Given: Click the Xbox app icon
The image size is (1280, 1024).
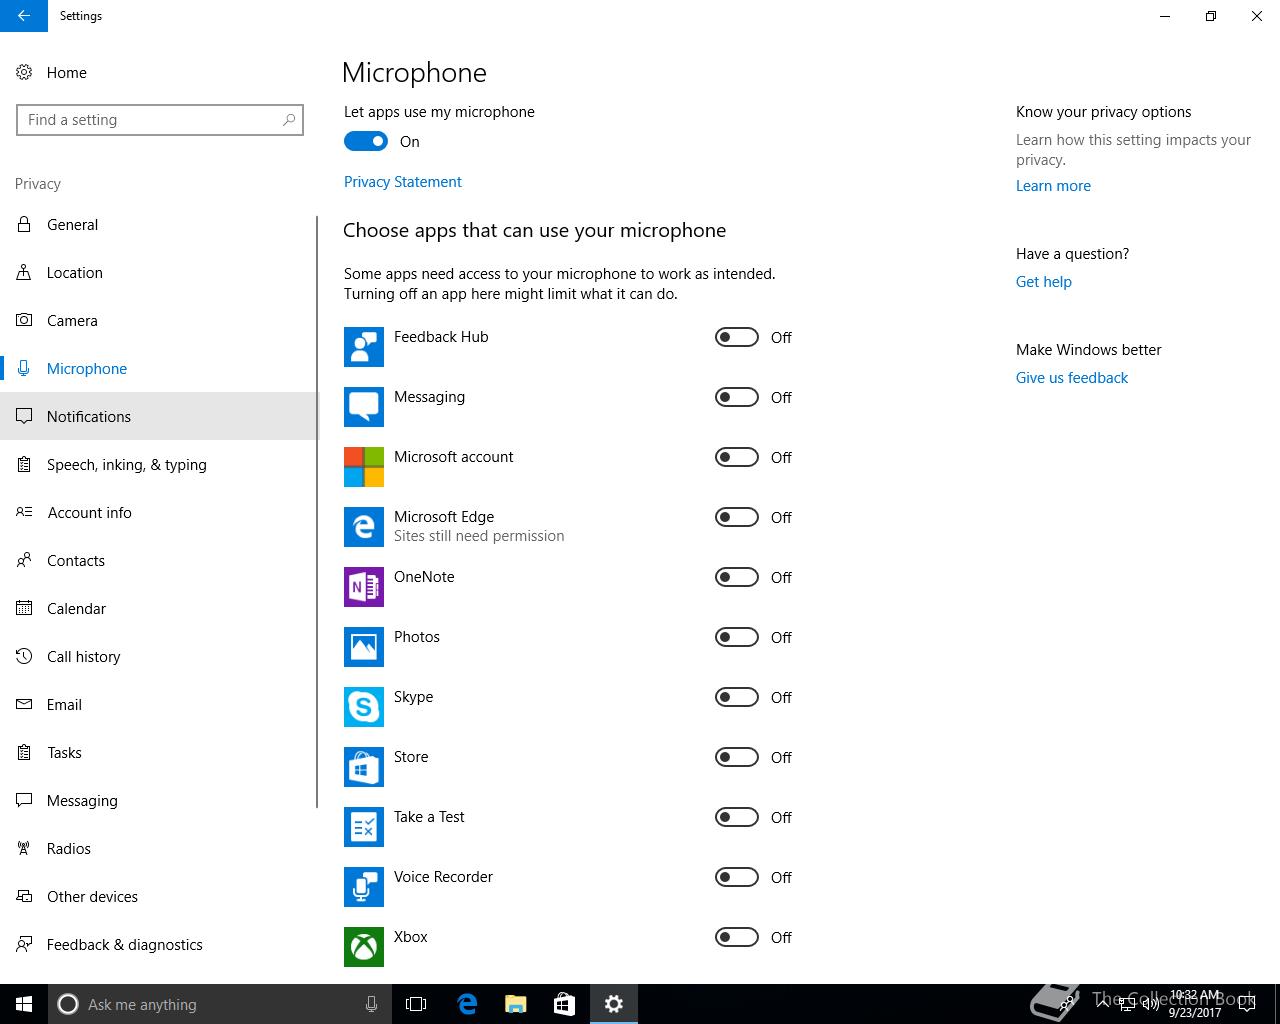Looking at the screenshot, I should pos(363,947).
